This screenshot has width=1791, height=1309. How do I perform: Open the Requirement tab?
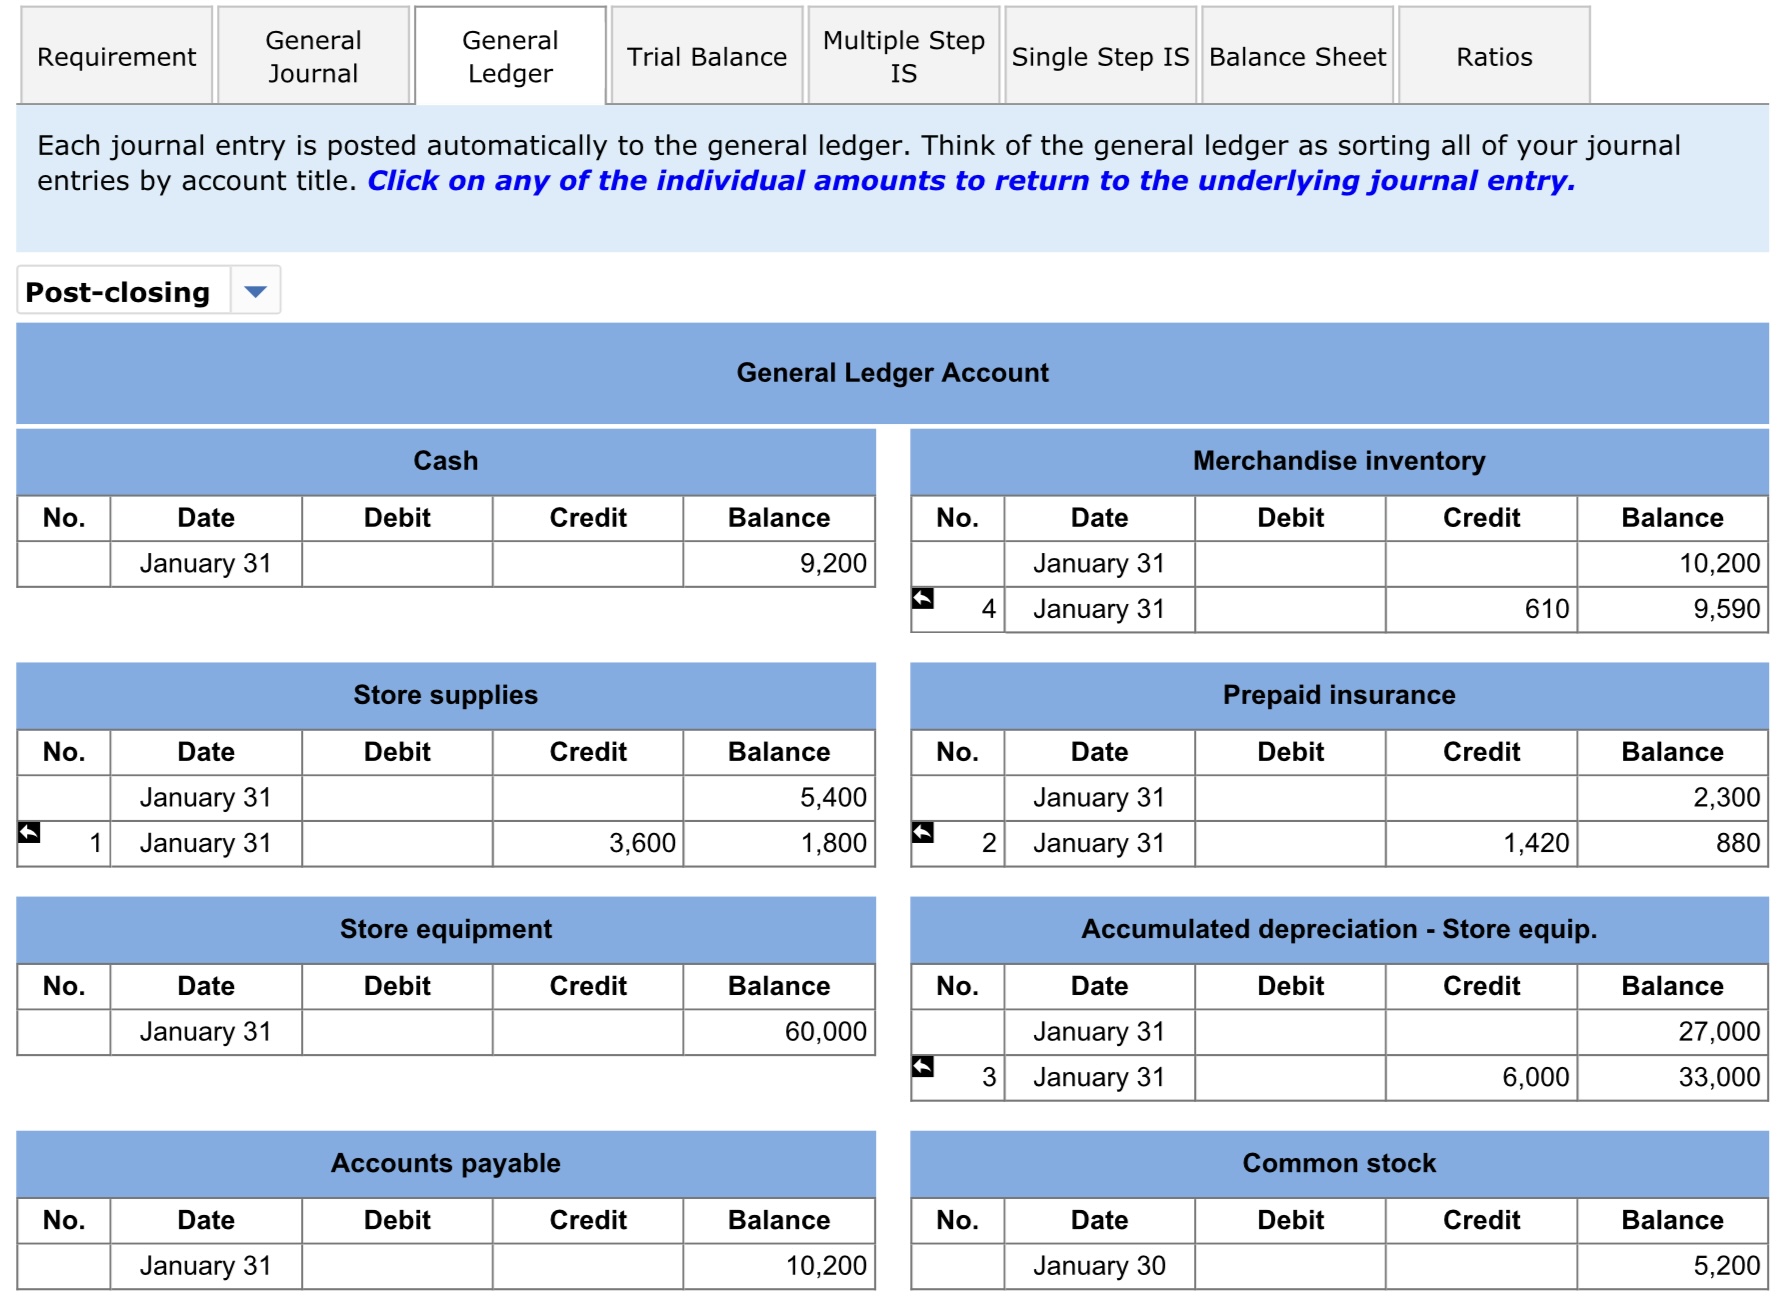[x=115, y=57]
